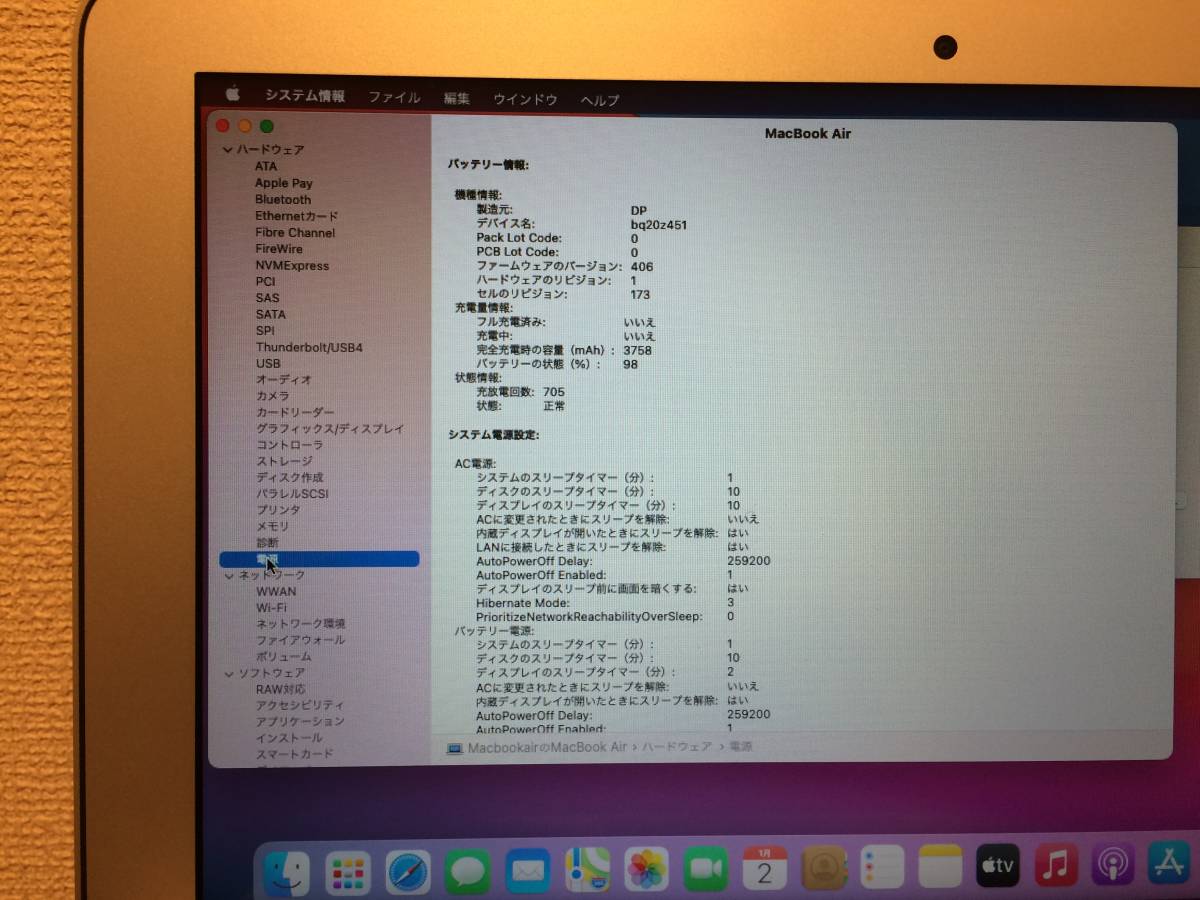The image size is (1200, 900).
Task: Open Messages from the Dock
Action: pyautogui.click(x=468, y=871)
